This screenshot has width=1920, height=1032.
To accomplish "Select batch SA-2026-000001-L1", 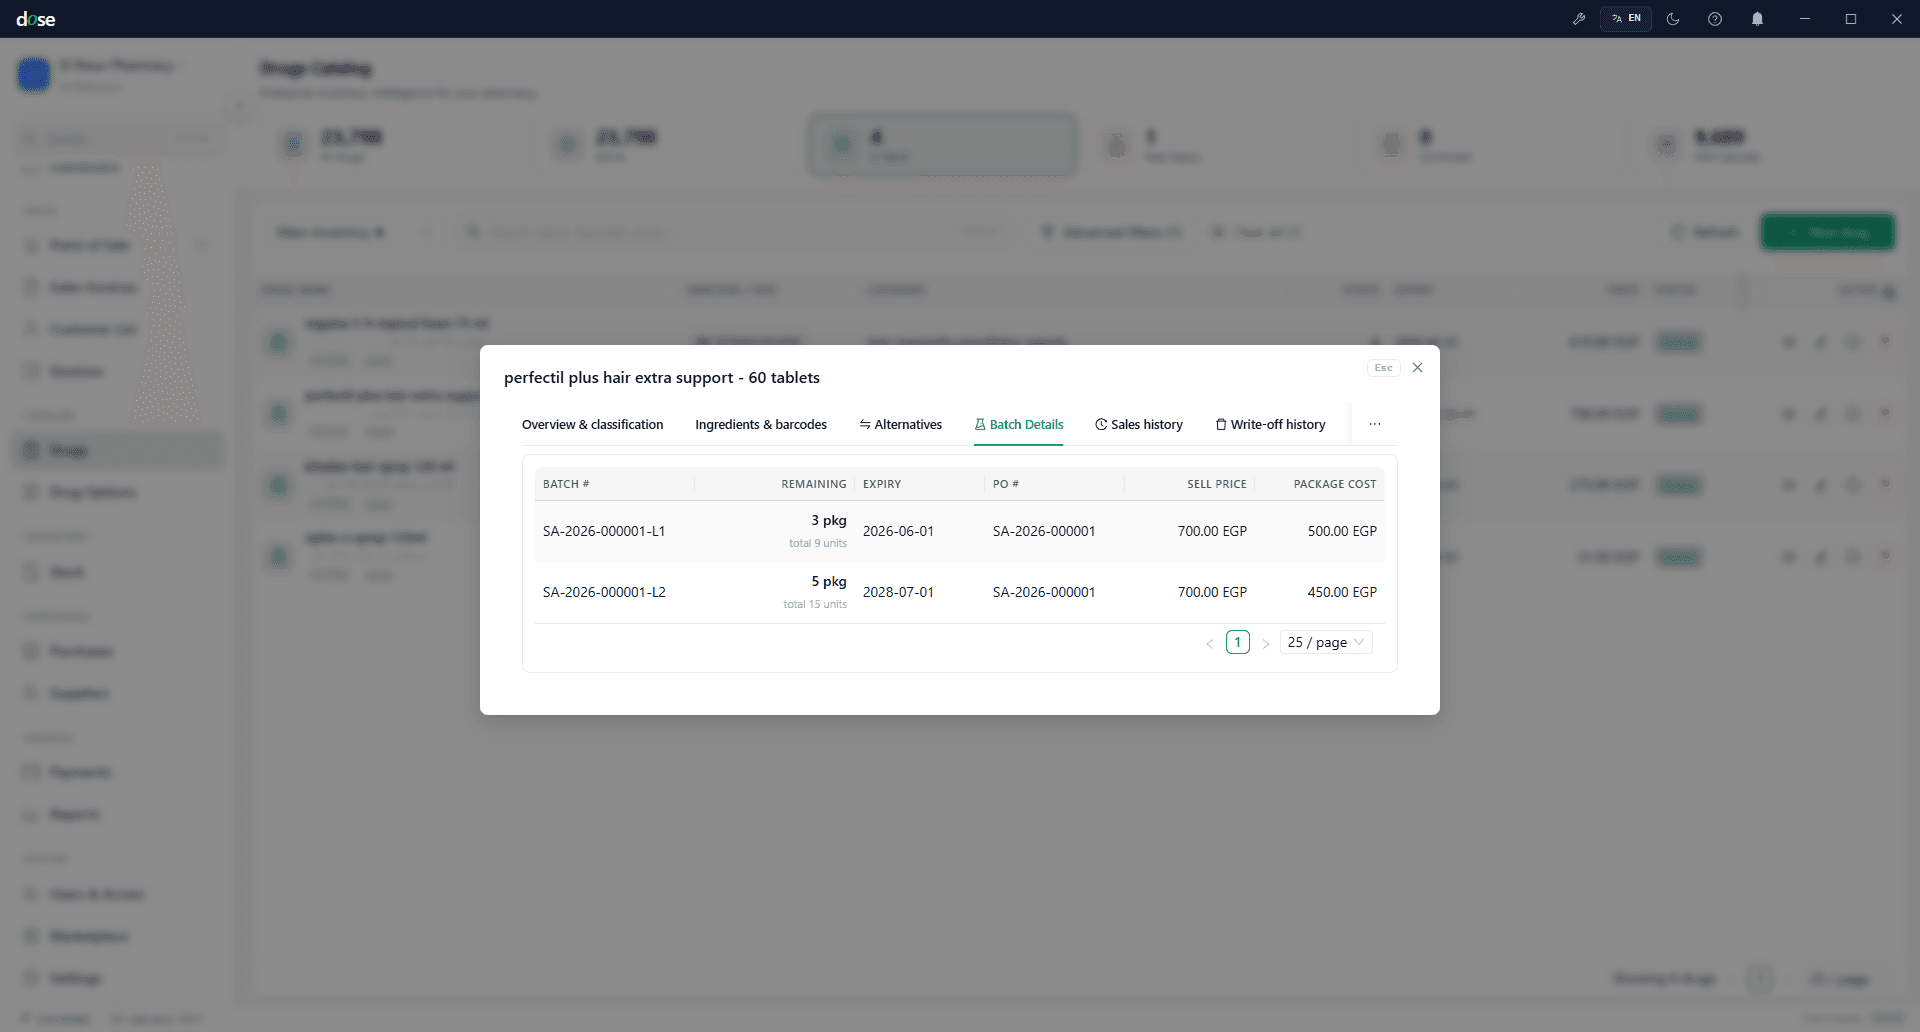I will click(604, 532).
